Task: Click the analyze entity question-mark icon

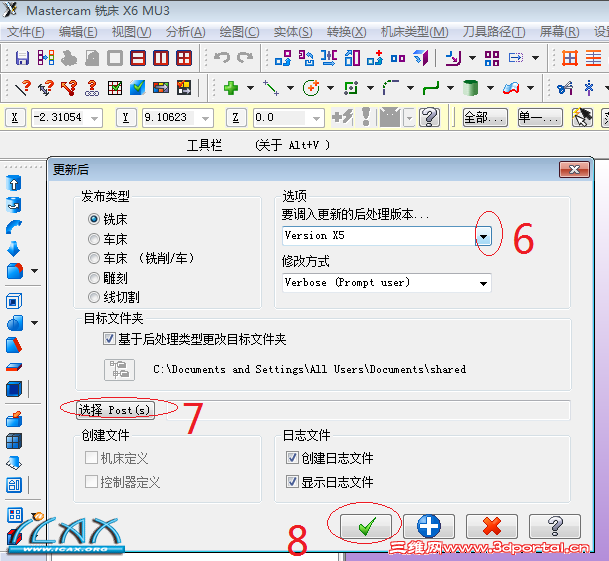Action: [23, 88]
